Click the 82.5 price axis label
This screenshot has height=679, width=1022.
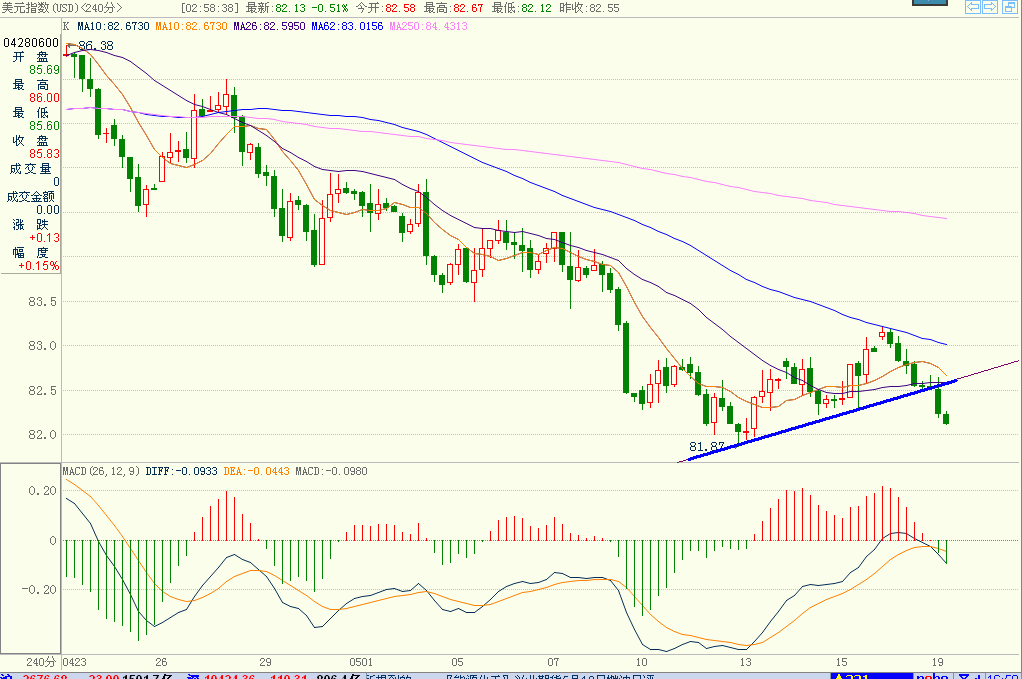pyautogui.click(x=42, y=391)
